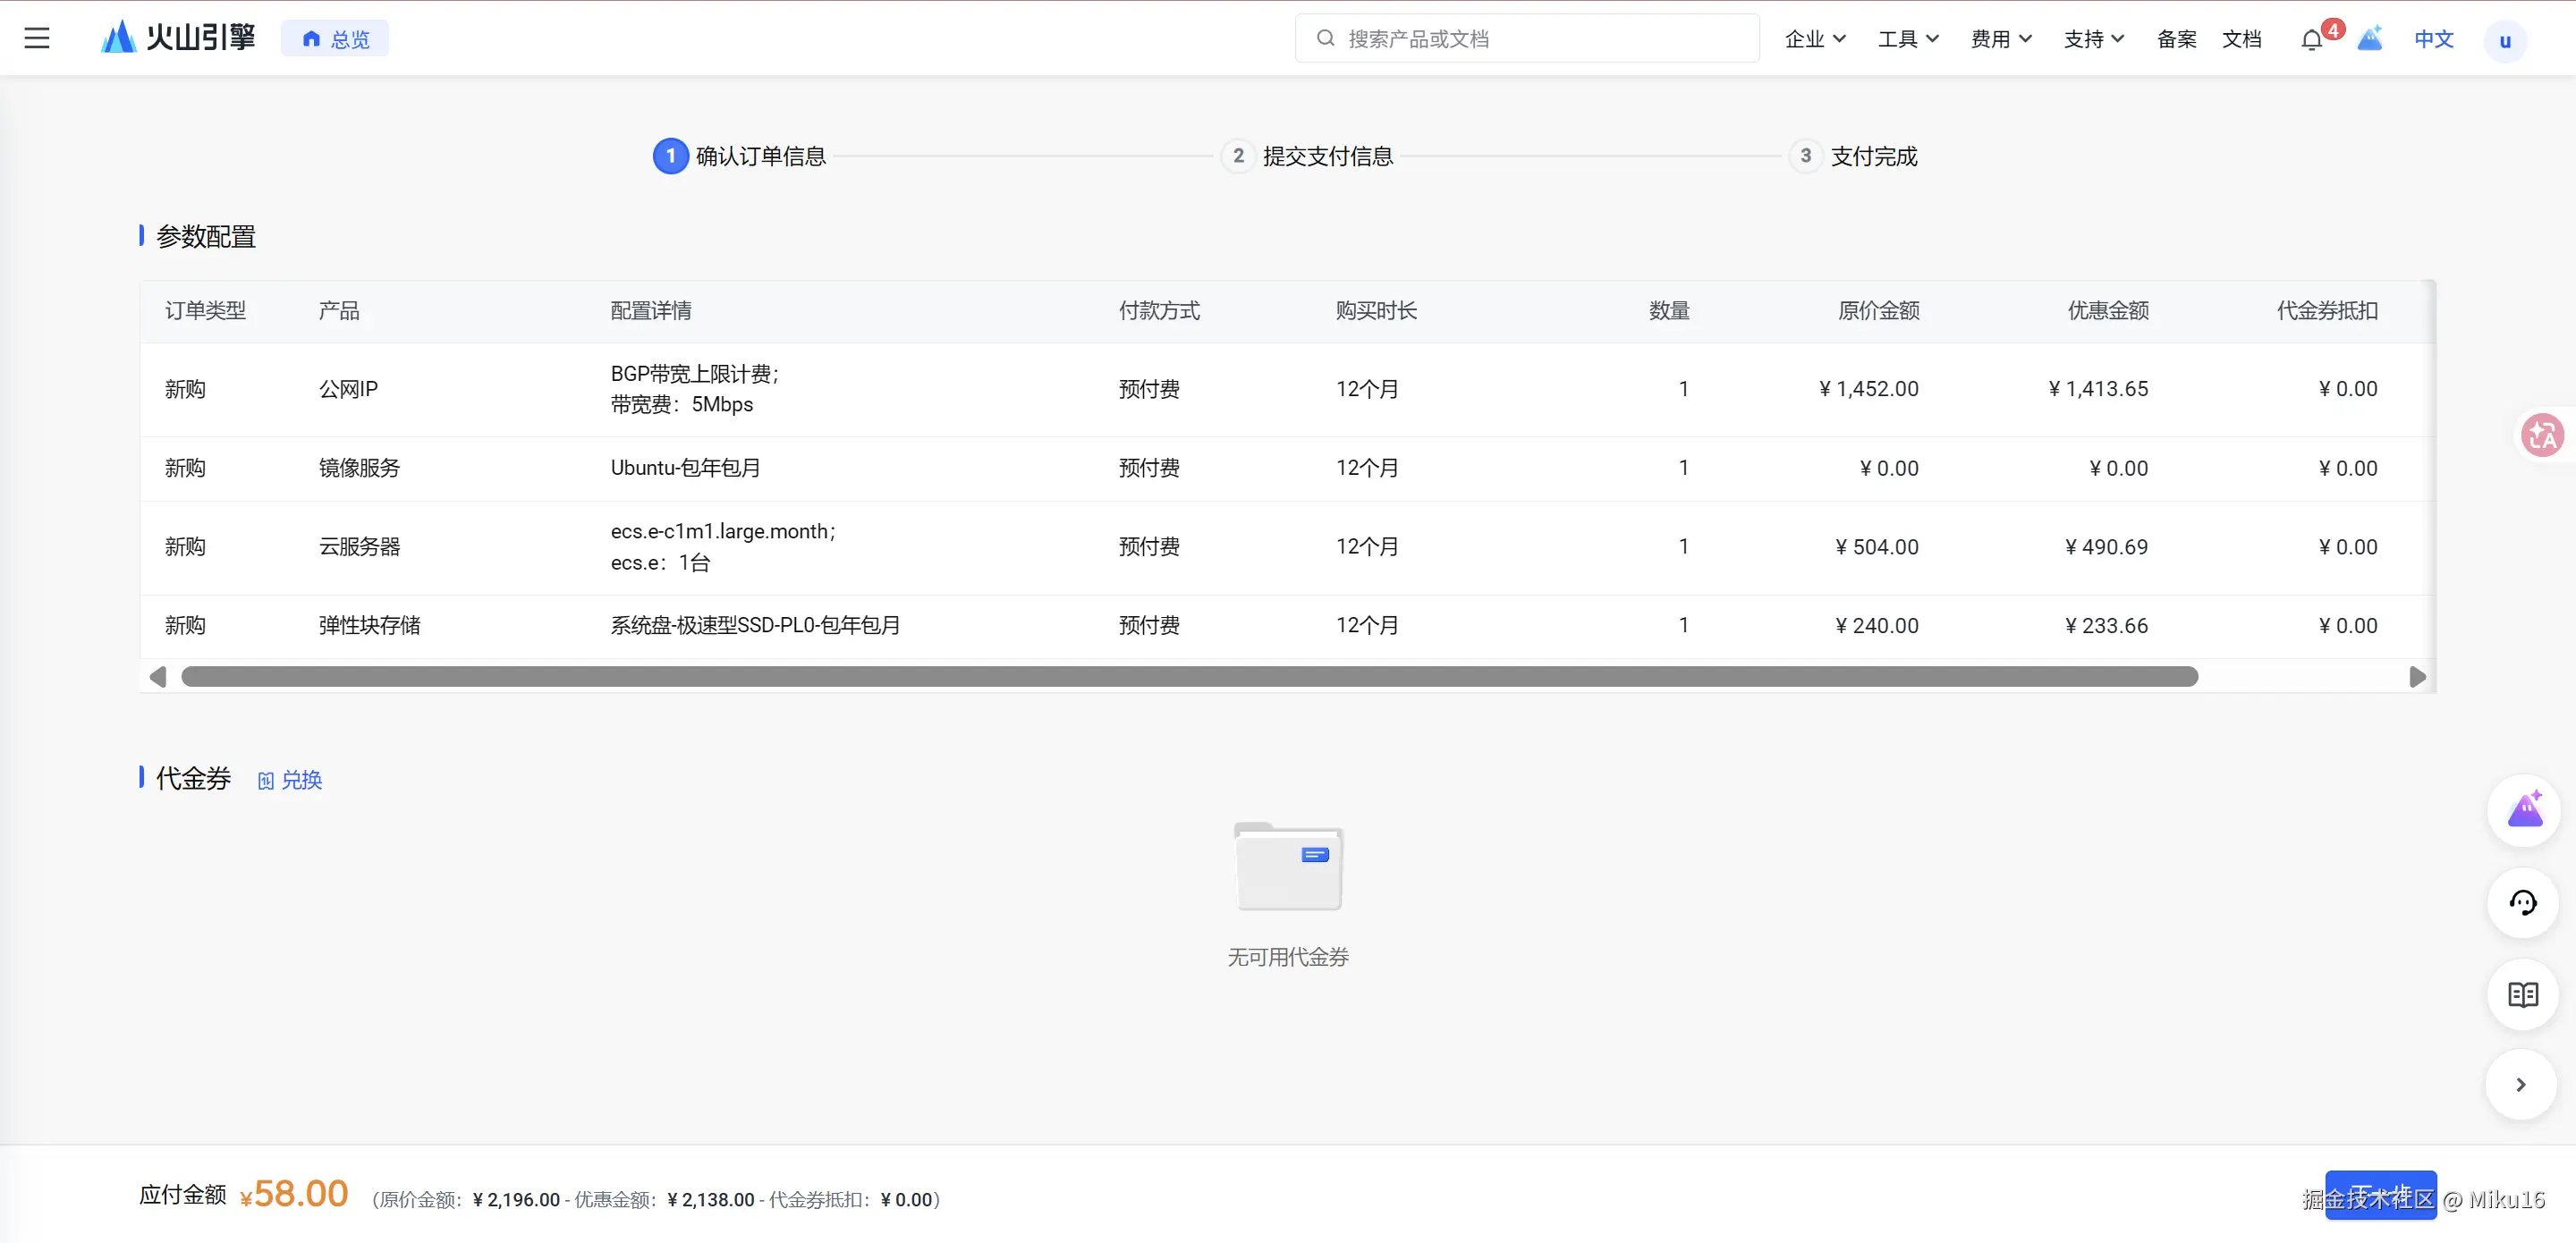Open the 支持 dropdown menu
The image size is (2576, 1243).
pyautogui.click(x=2093, y=39)
